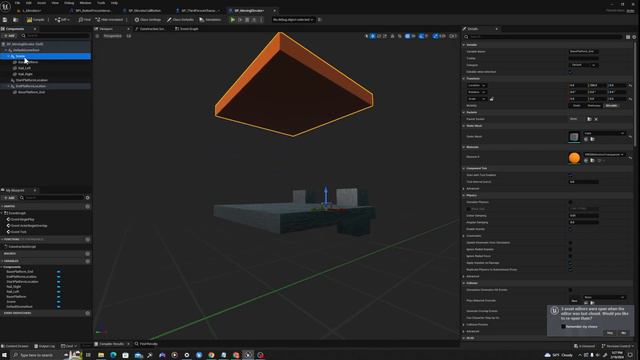Collapse the Transform section

[464, 78]
